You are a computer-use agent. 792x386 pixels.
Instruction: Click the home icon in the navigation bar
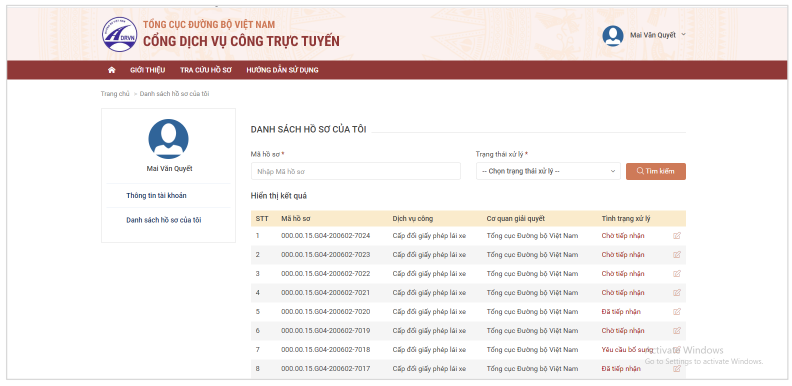point(112,70)
